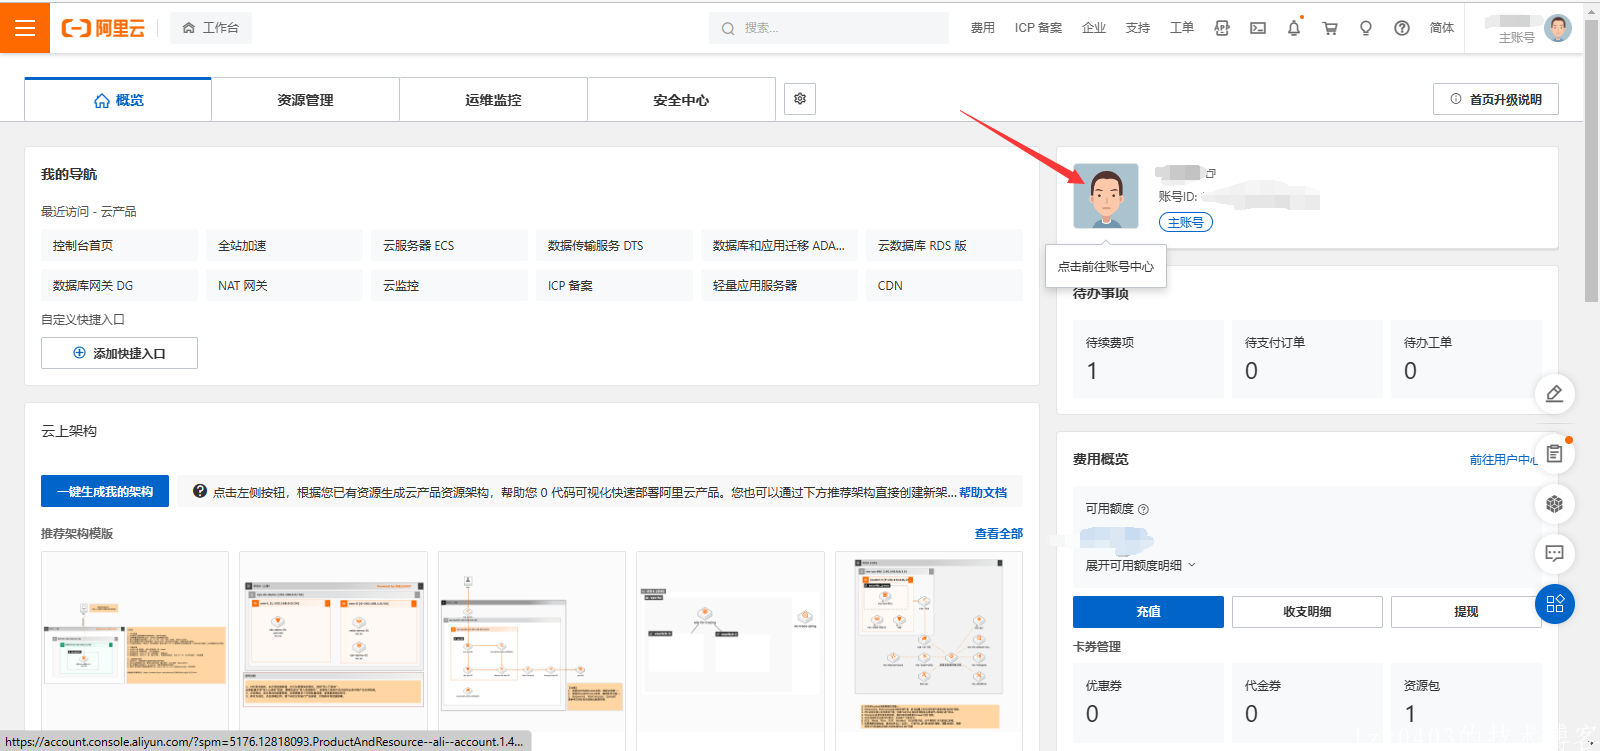Open NAT 网关 shortcut
This screenshot has width=1600, height=751.
[284, 285]
